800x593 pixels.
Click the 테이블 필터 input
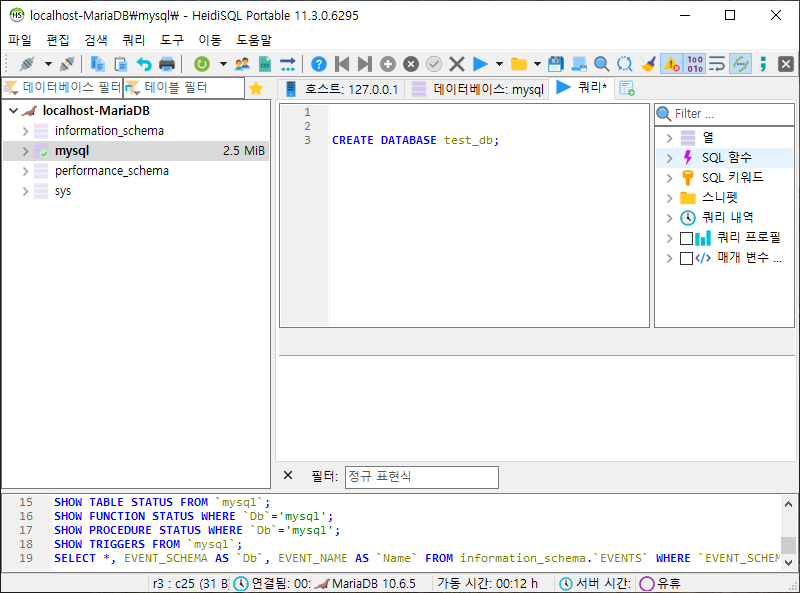pos(184,88)
